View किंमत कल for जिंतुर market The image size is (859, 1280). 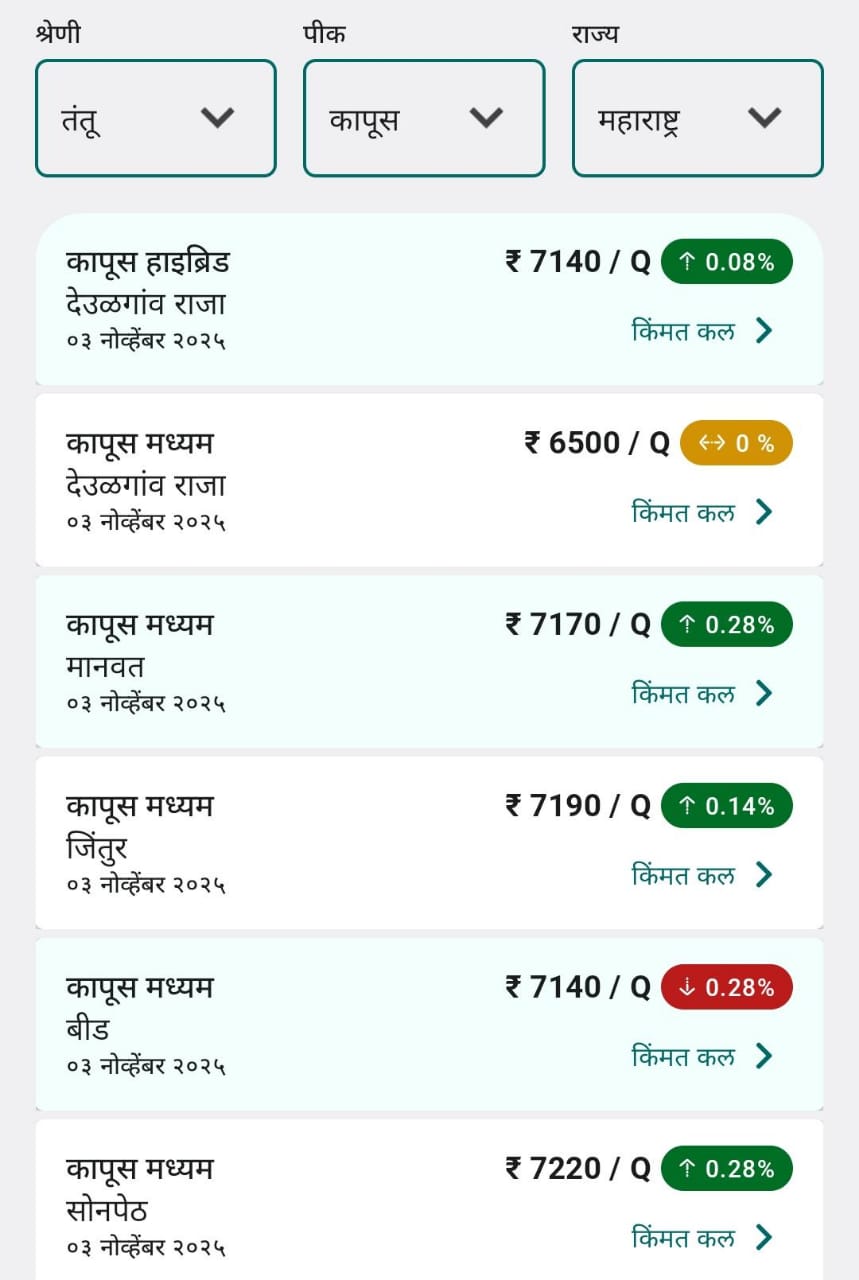[x=683, y=875]
